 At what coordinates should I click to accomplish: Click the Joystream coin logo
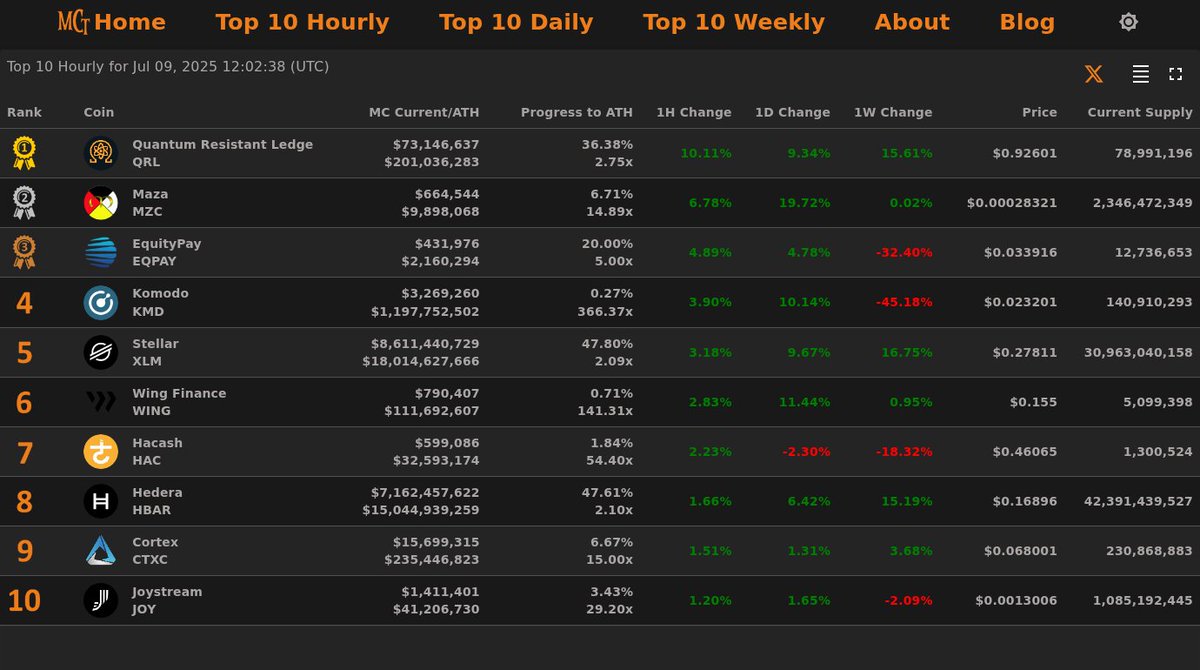101,600
